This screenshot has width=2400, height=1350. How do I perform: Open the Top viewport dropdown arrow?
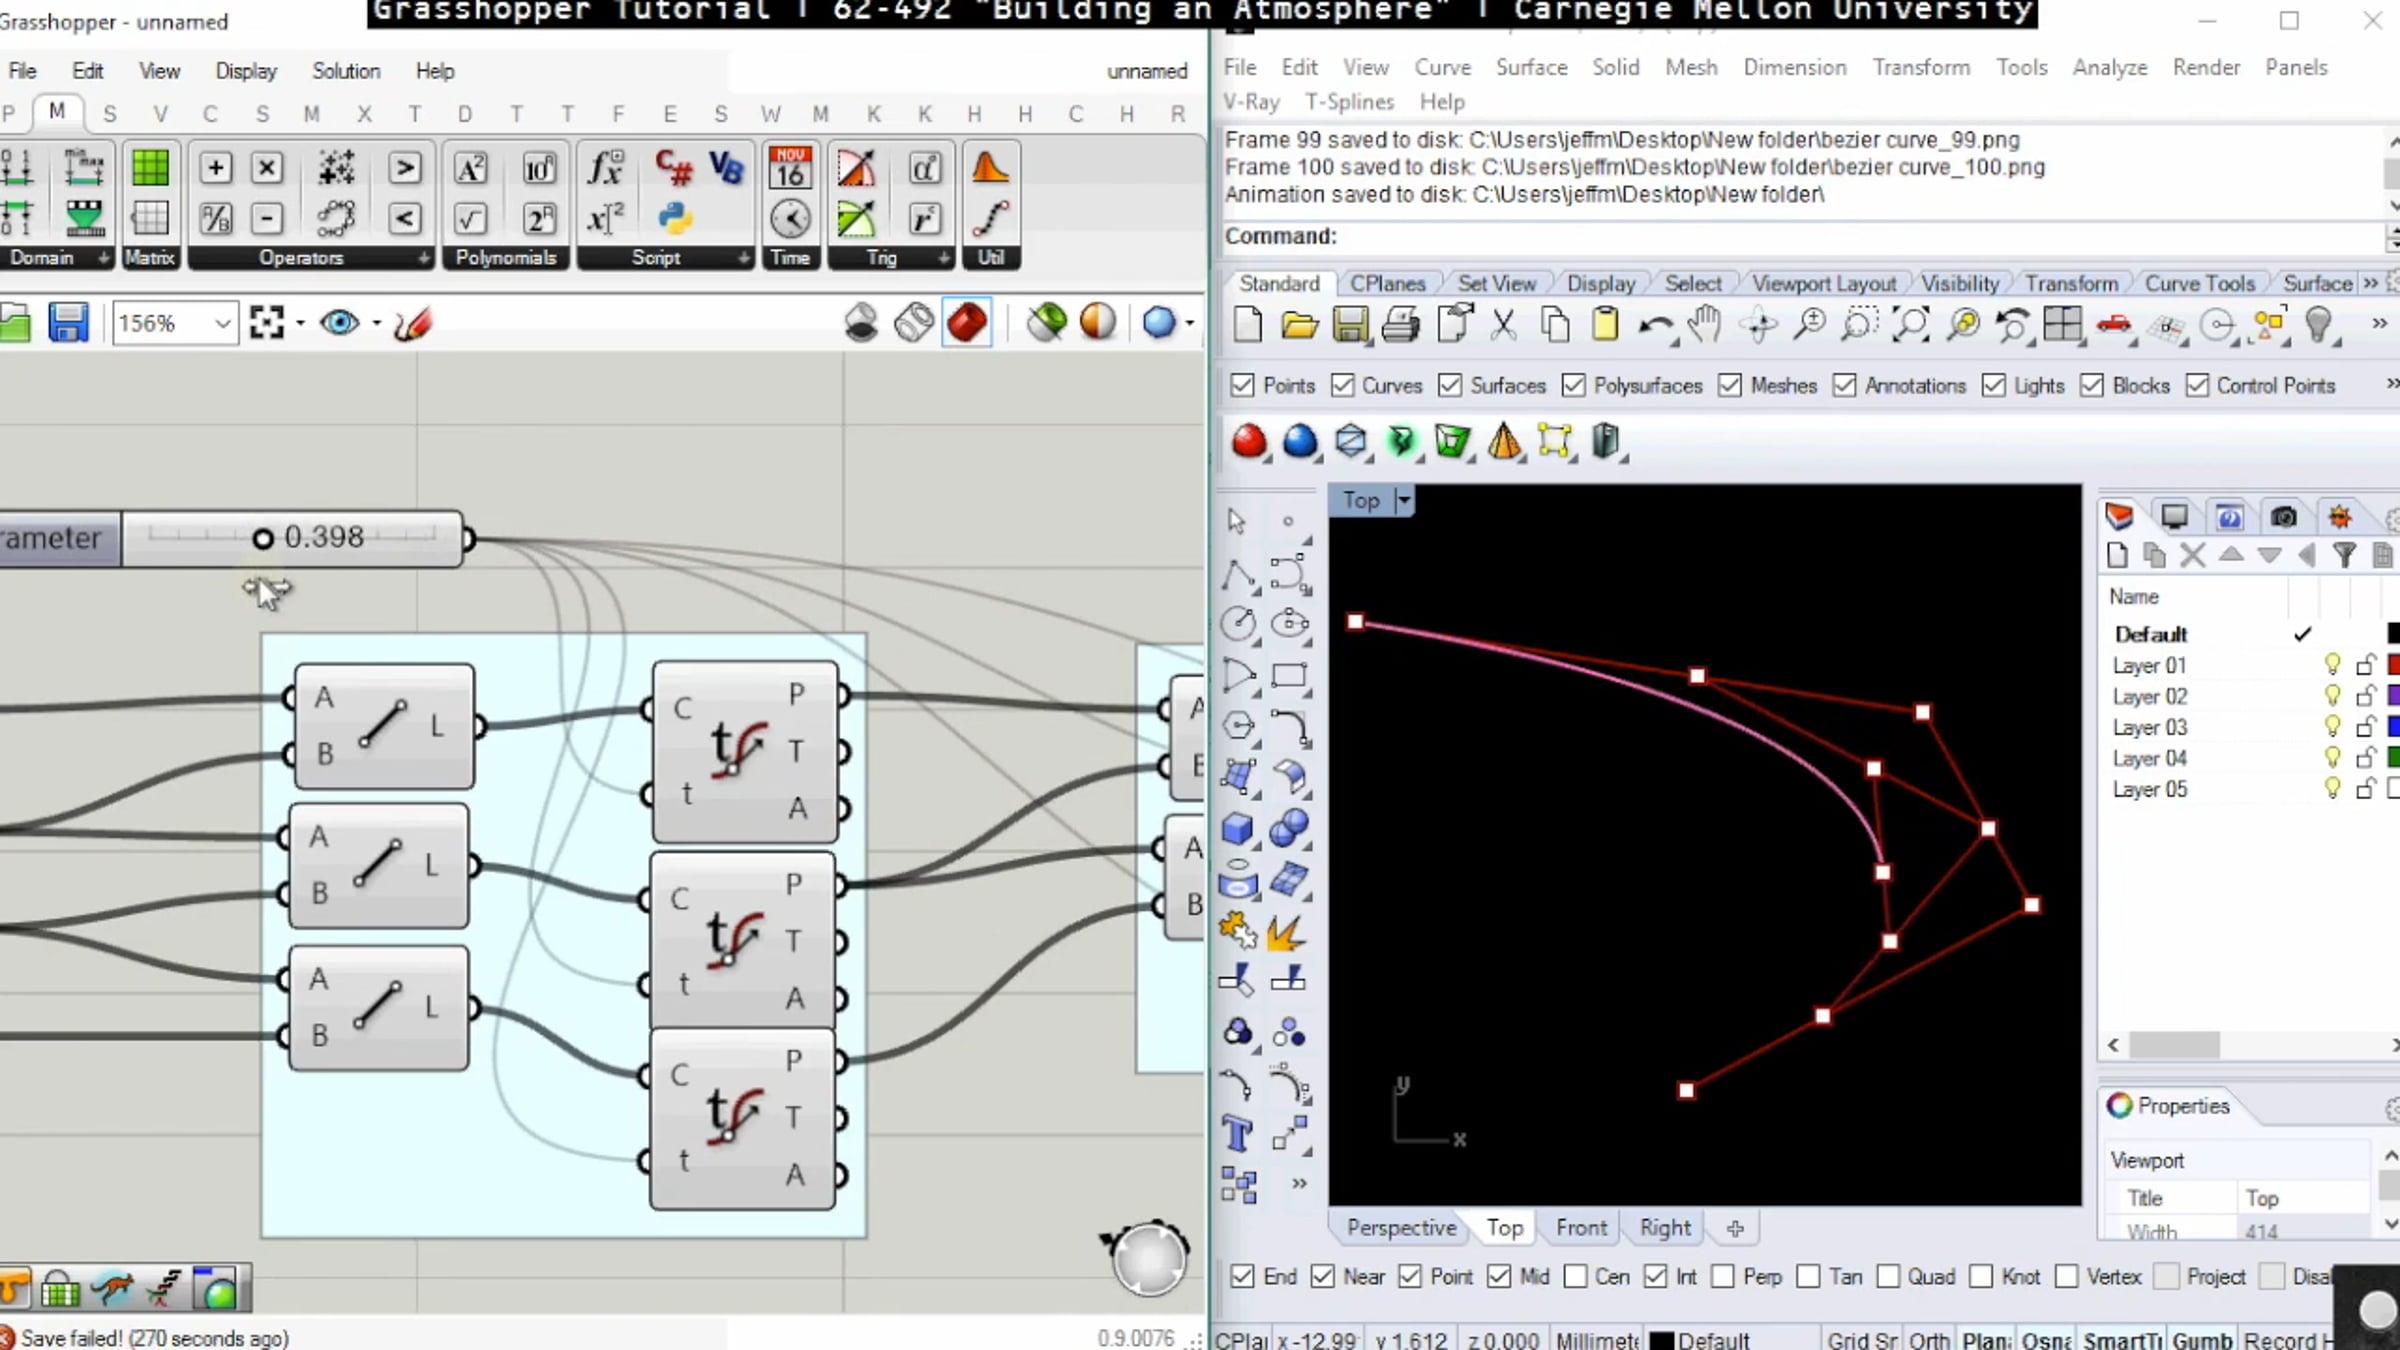point(1404,500)
